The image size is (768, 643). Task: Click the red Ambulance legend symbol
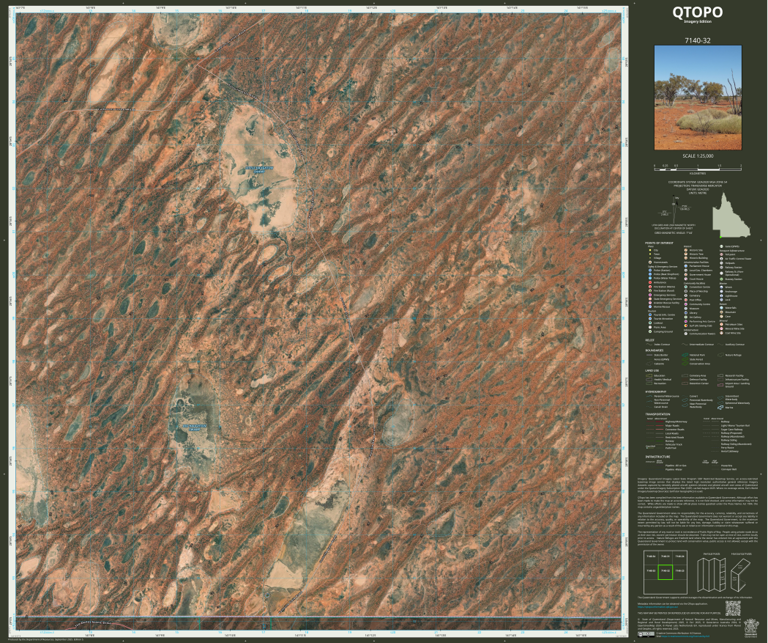(x=650, y=283)
